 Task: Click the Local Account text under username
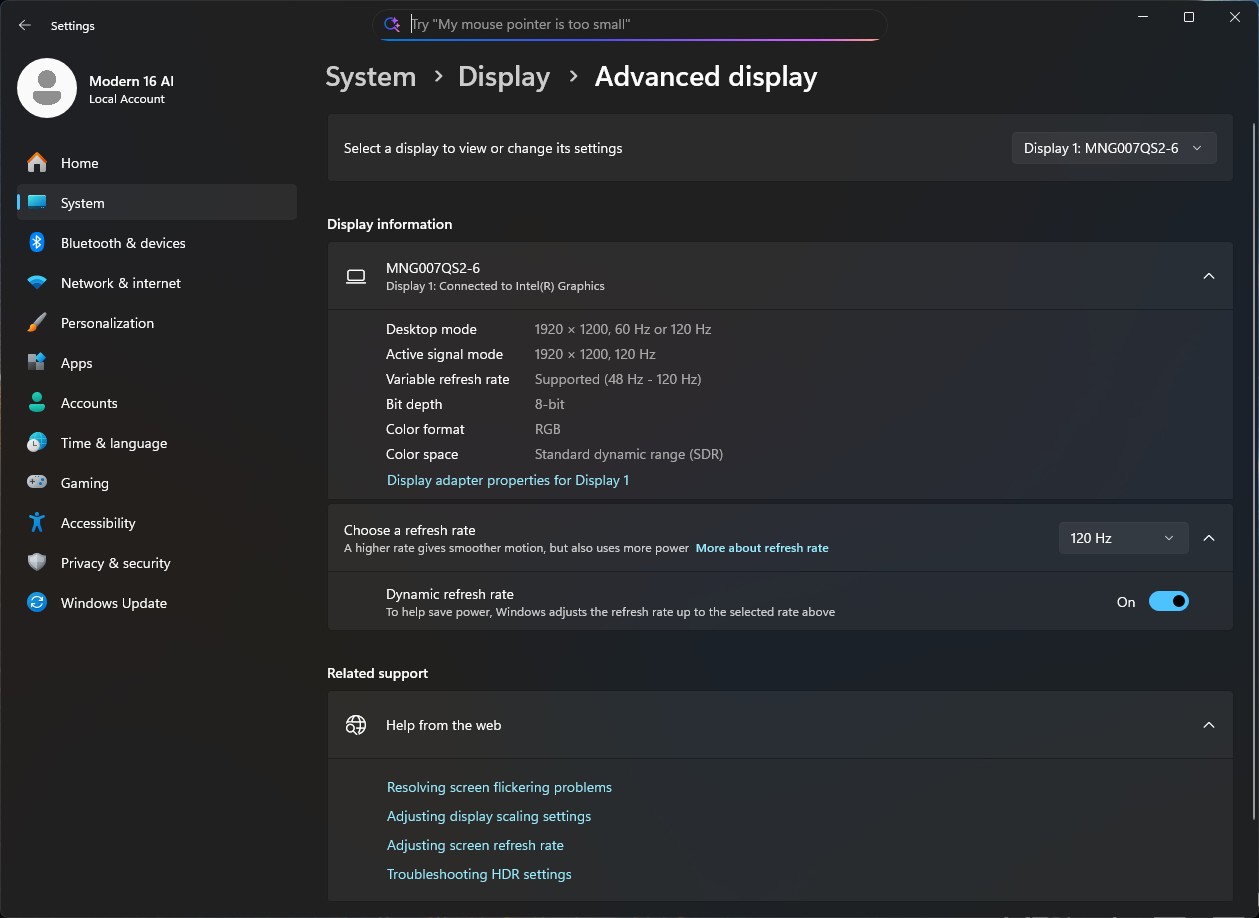pos(127,99)
